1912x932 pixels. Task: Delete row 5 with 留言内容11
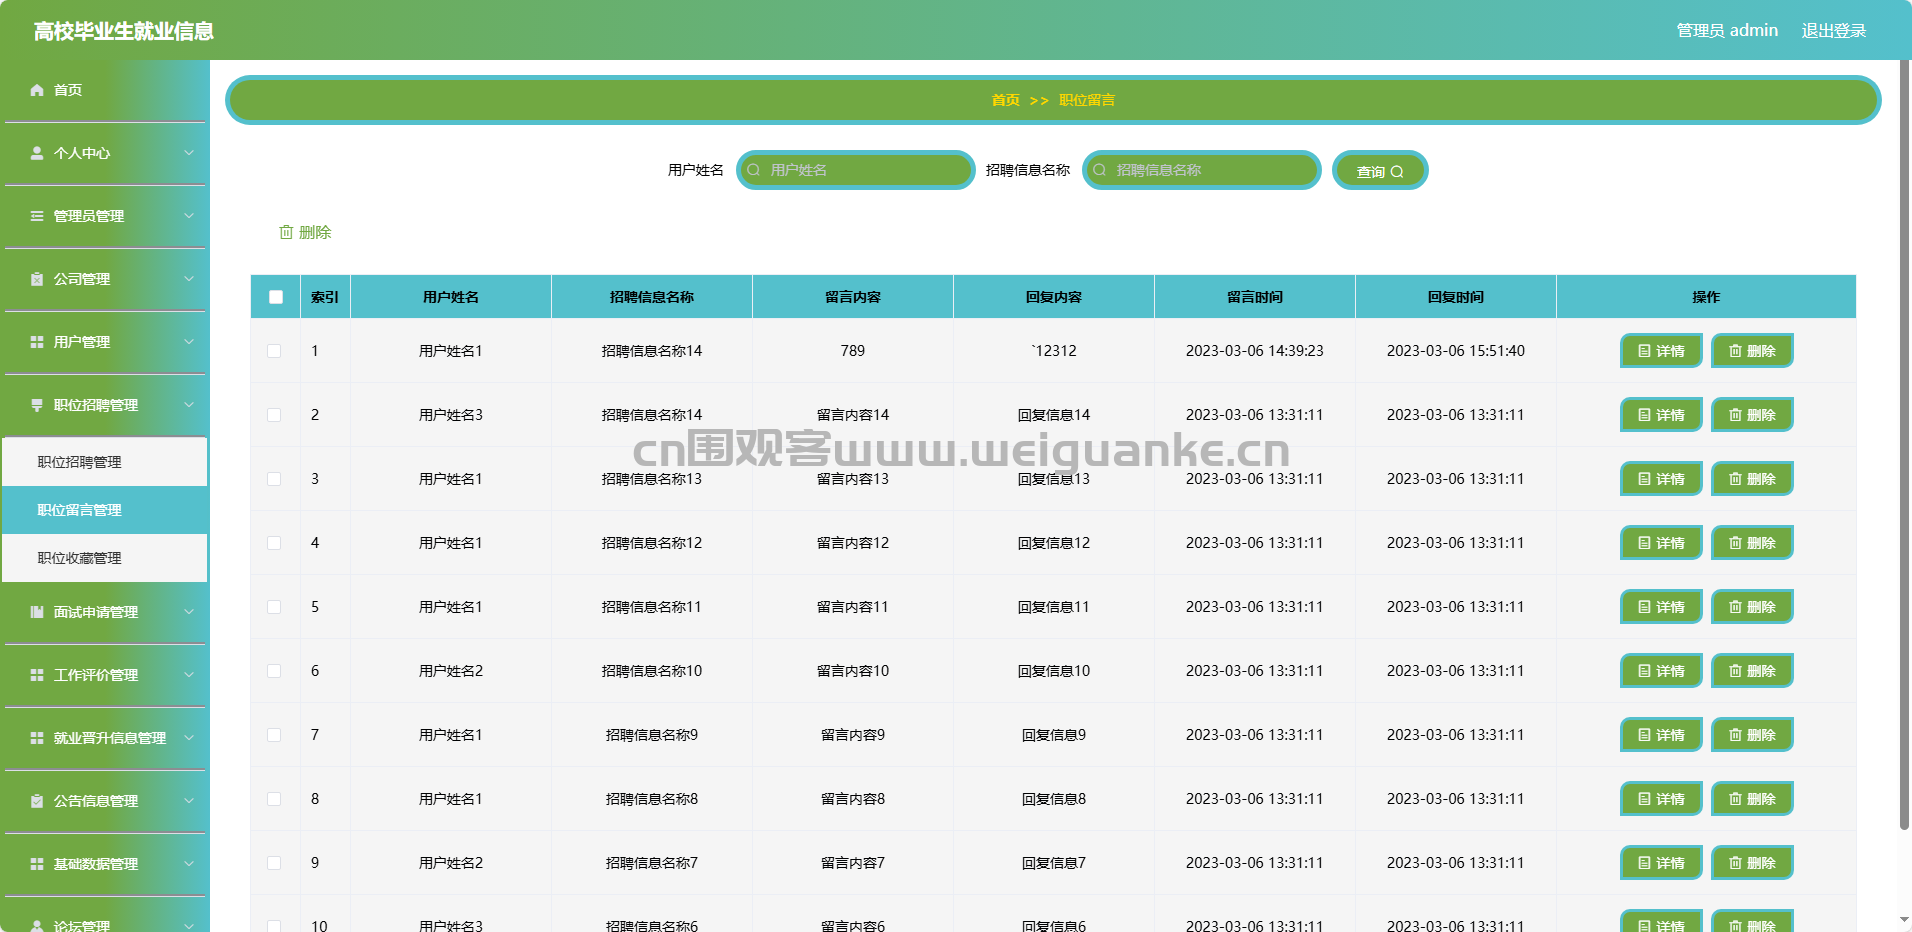coord(1752,607)
